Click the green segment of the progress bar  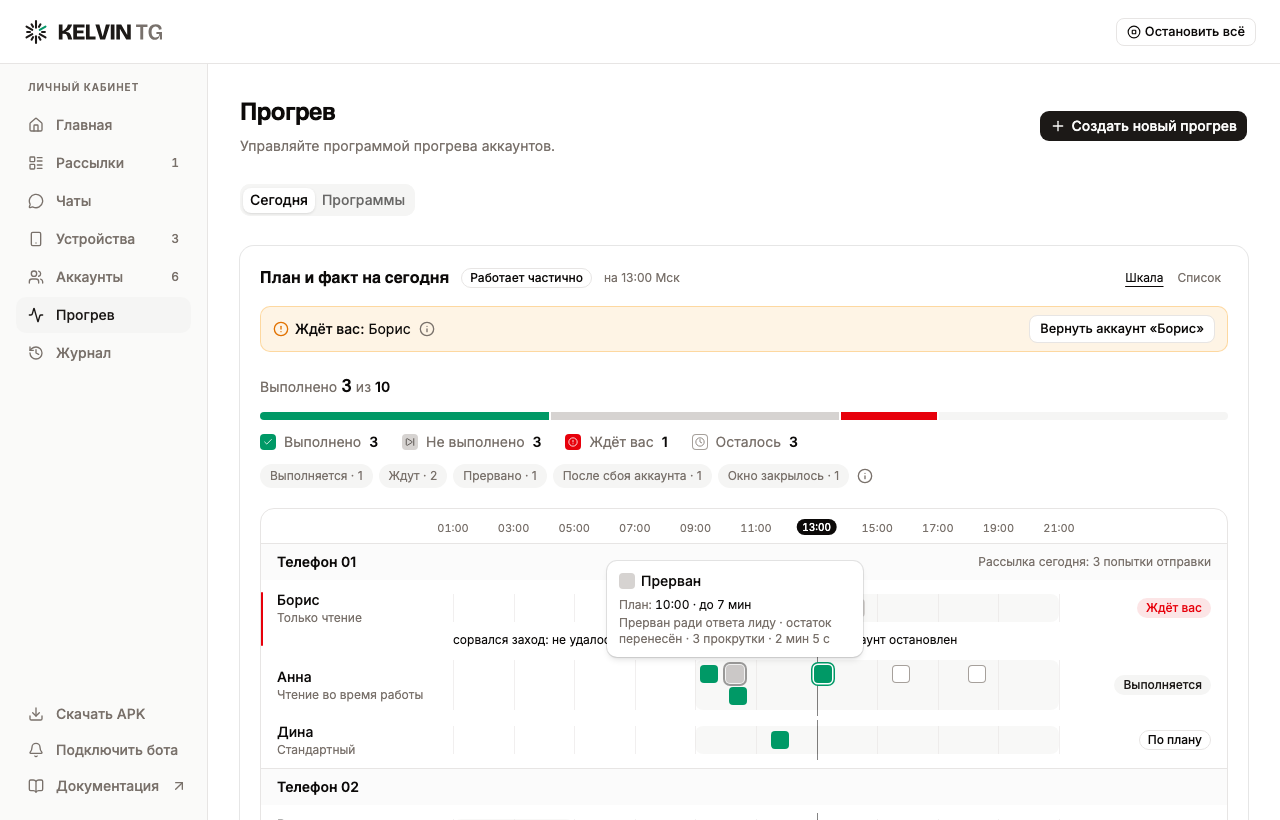coord(404,416)
